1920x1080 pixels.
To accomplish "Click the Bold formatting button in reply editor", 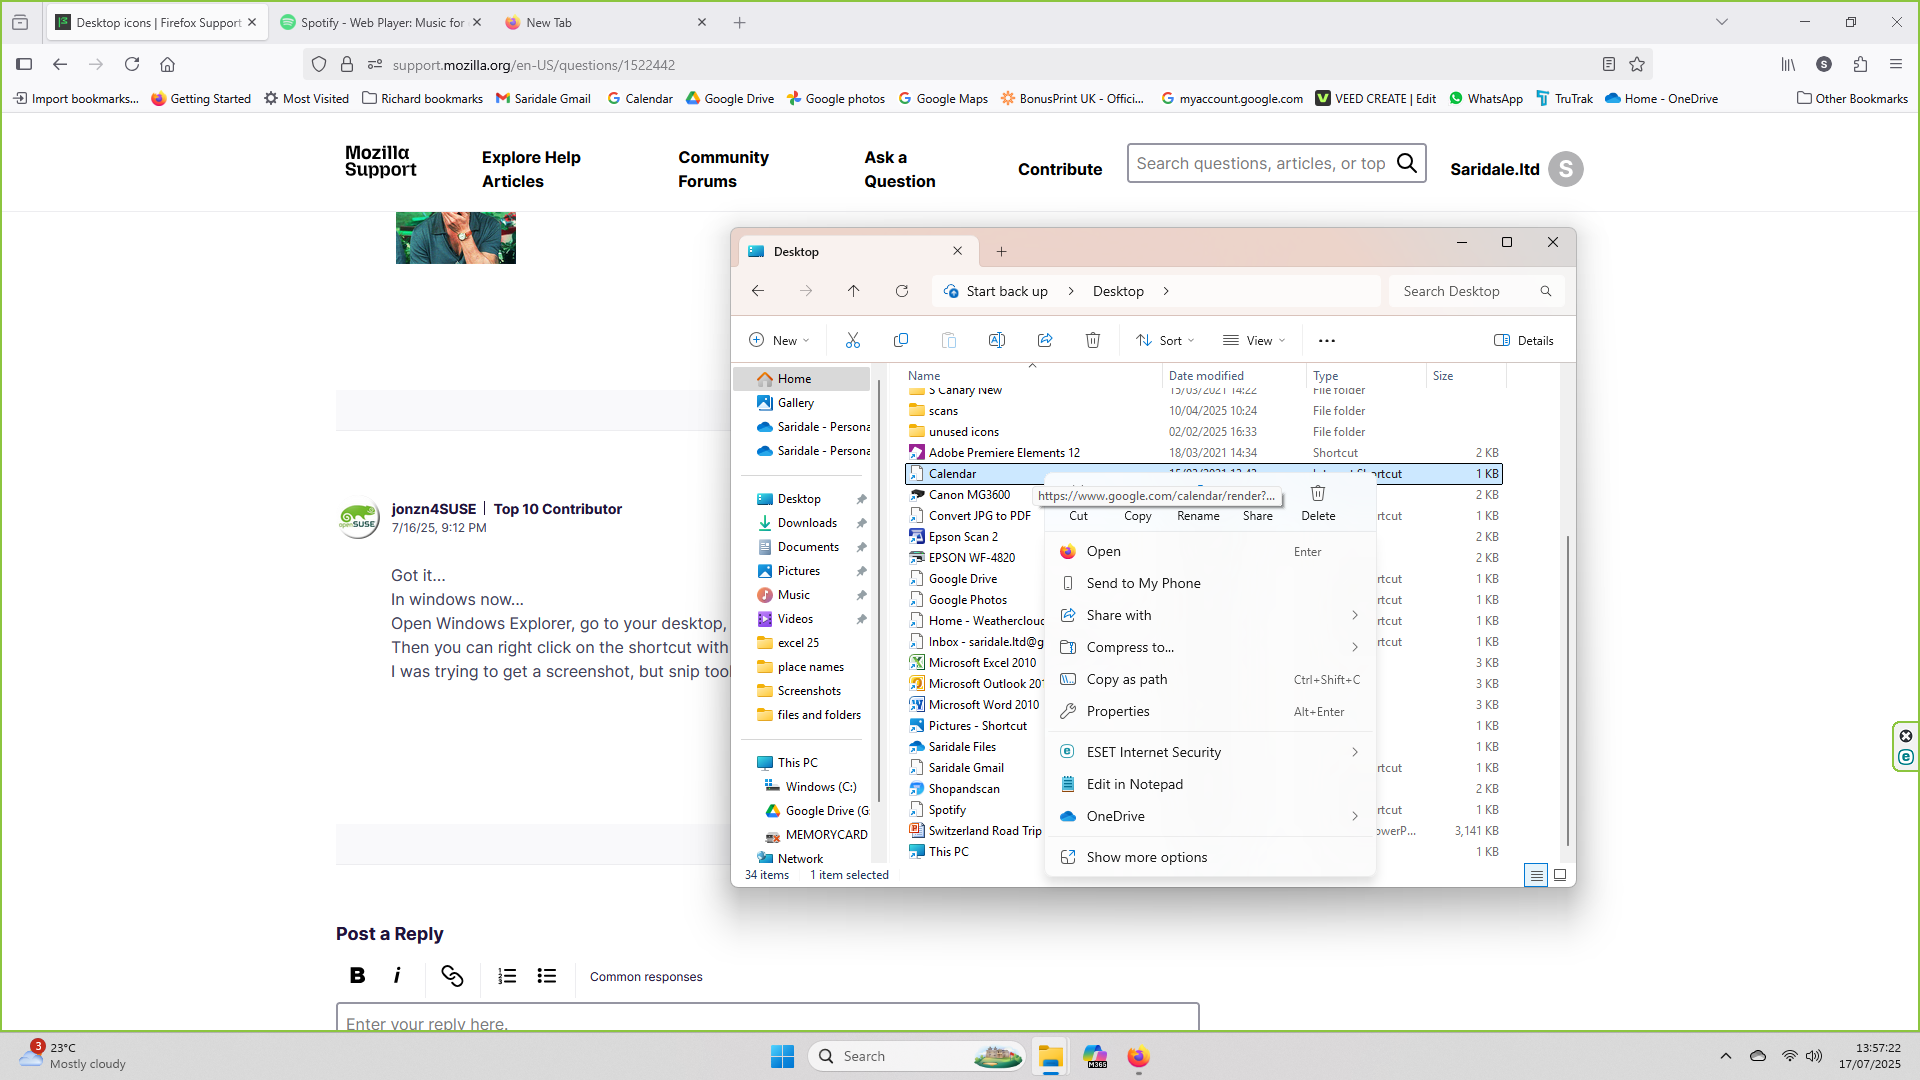I will [357, 976].
